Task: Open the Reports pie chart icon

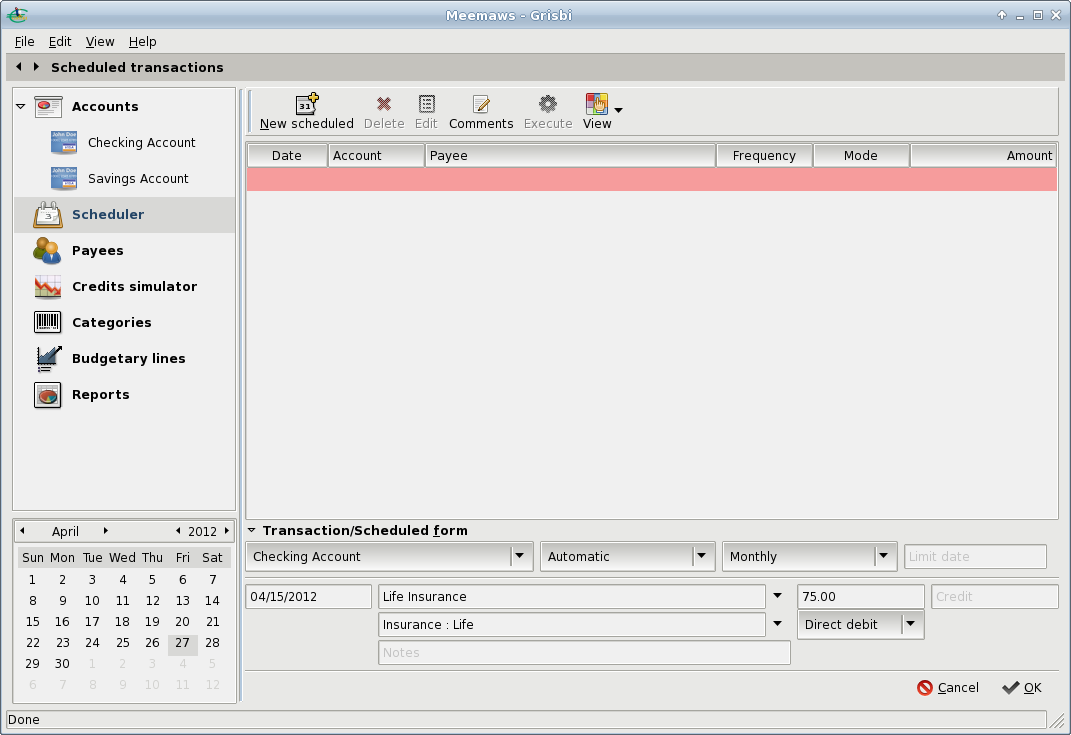Action: tap(48, 395)
